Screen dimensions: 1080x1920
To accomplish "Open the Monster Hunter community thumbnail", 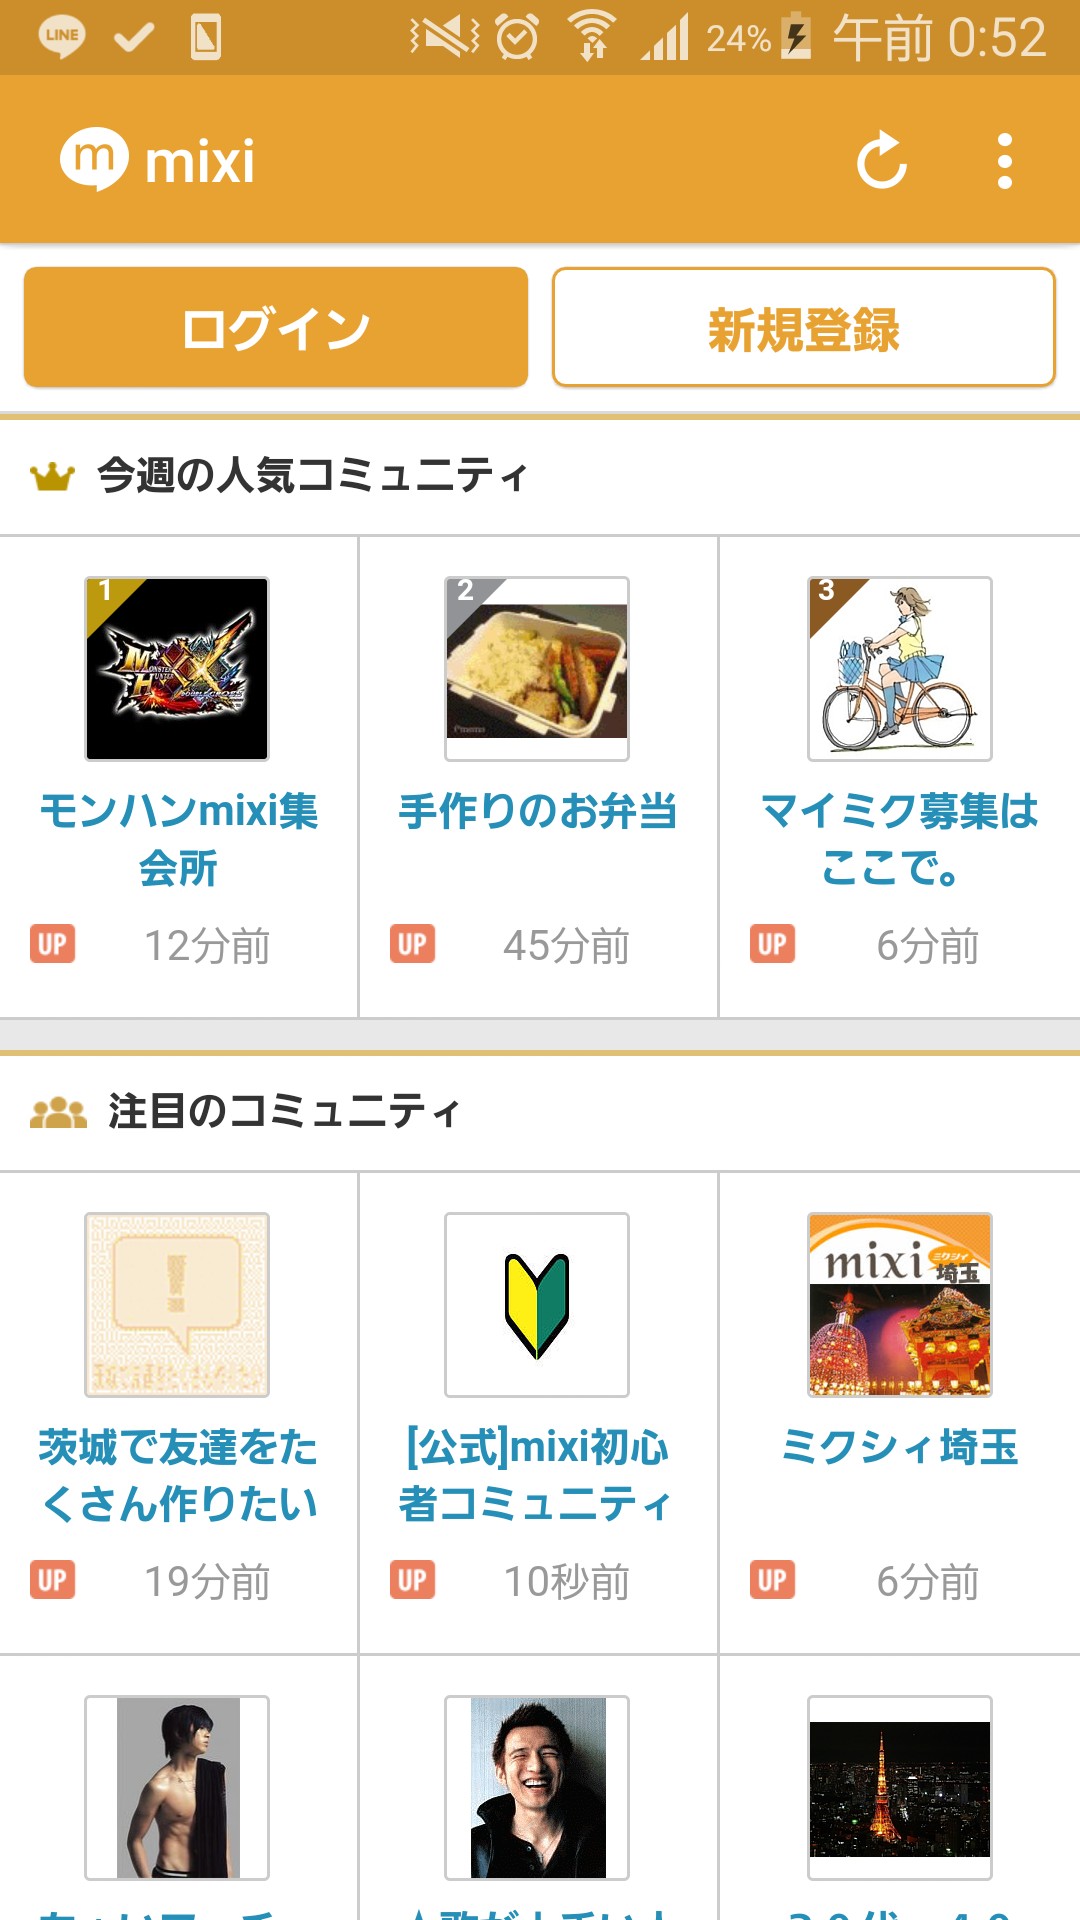I will click(177, 669).
